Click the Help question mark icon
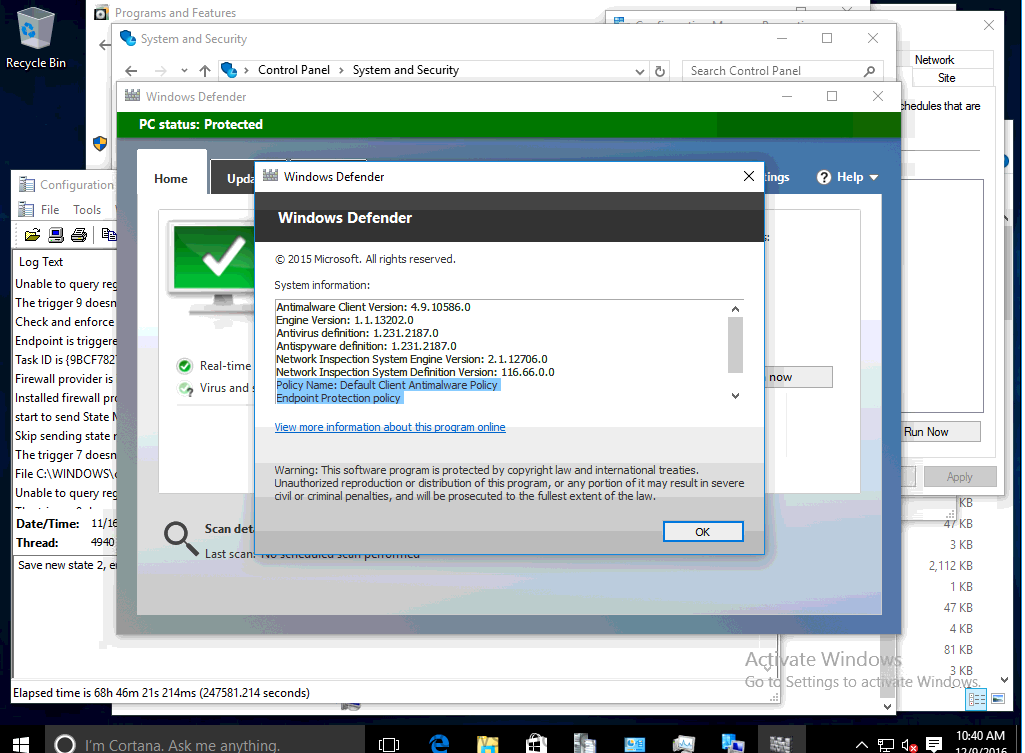 pos(824,177)
